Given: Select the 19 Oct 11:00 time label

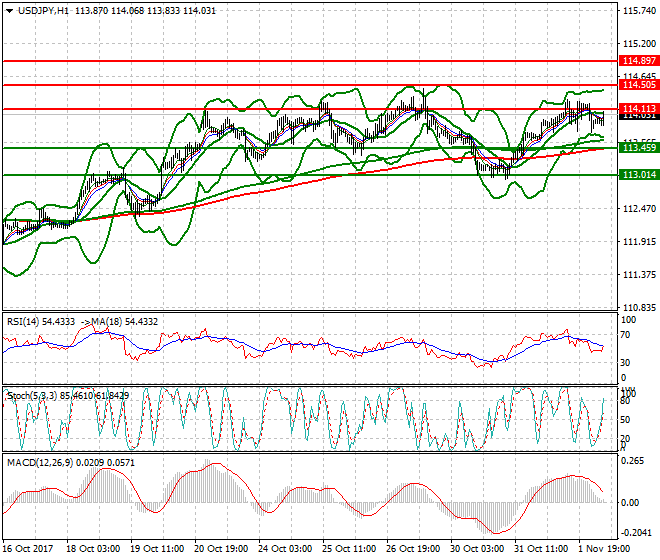Looking at the screenshot, I should point(157,549).
